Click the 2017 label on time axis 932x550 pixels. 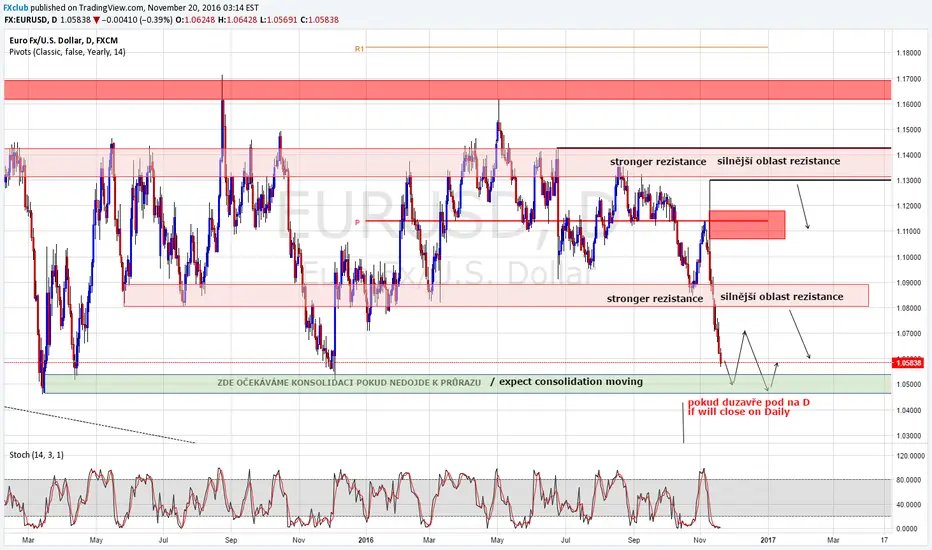click(768, 540)
